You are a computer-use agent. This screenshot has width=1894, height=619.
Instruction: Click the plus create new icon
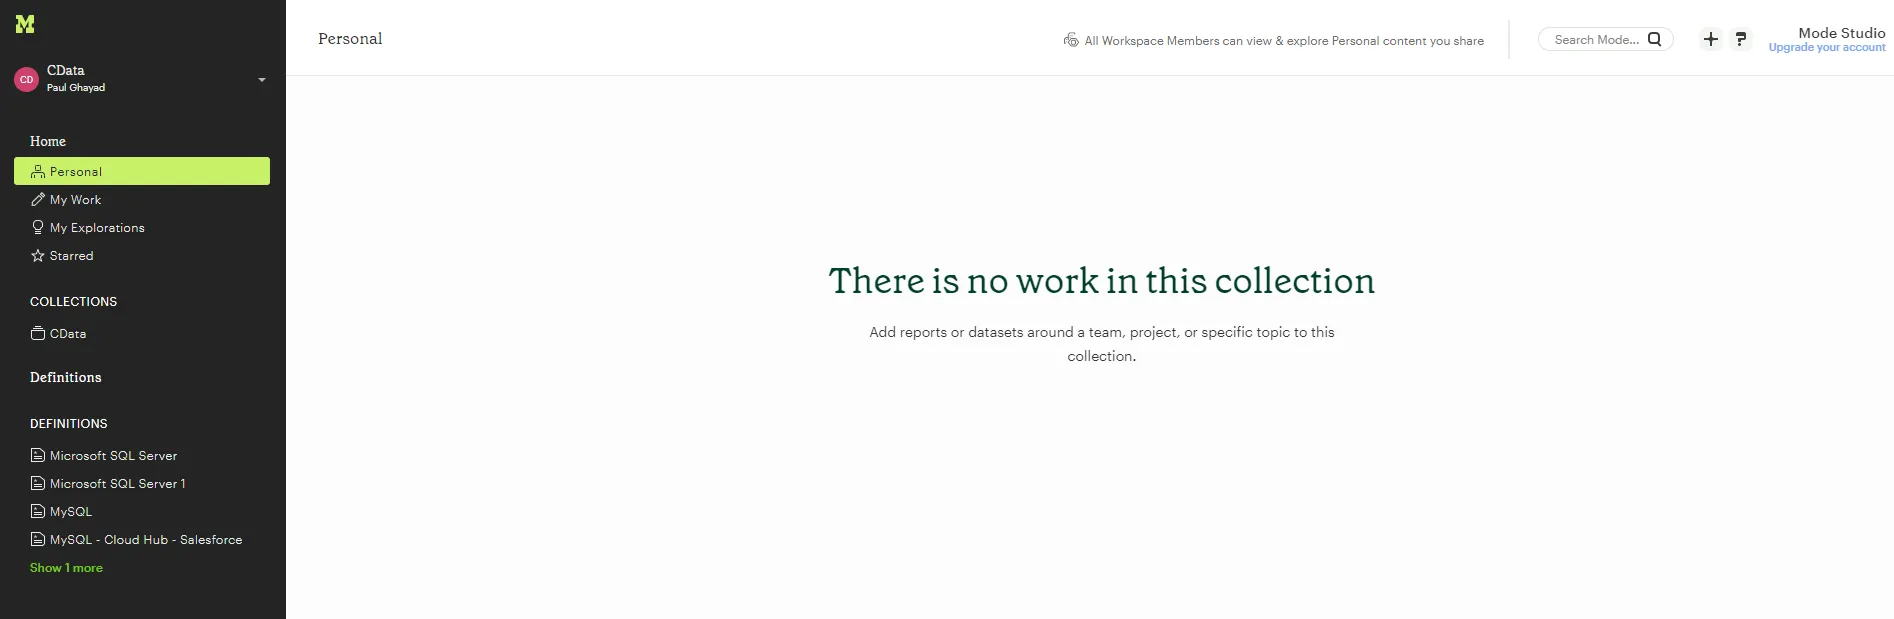1711,39
